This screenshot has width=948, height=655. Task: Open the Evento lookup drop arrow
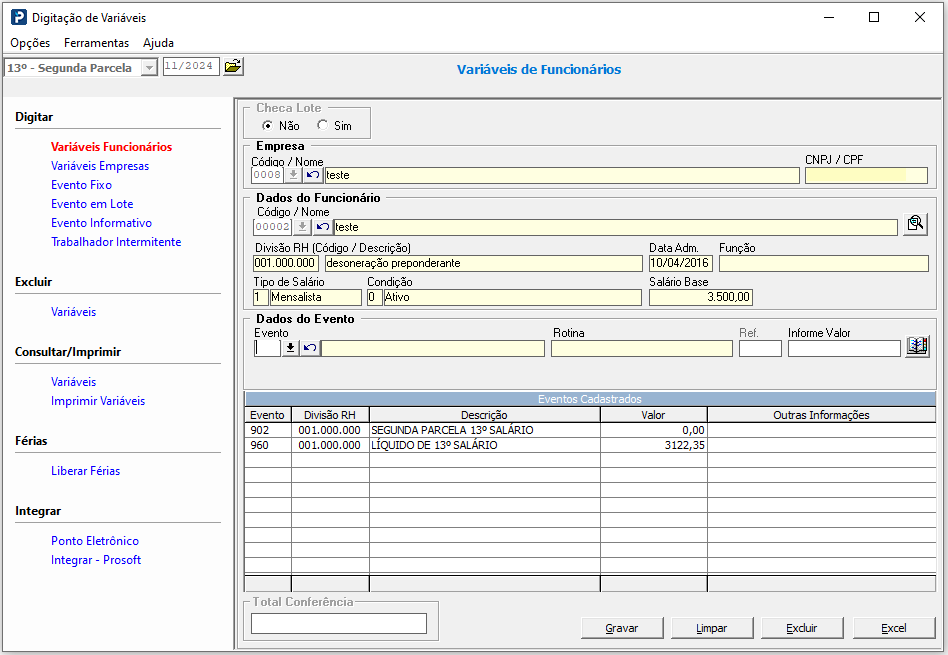tap(291, 348)
